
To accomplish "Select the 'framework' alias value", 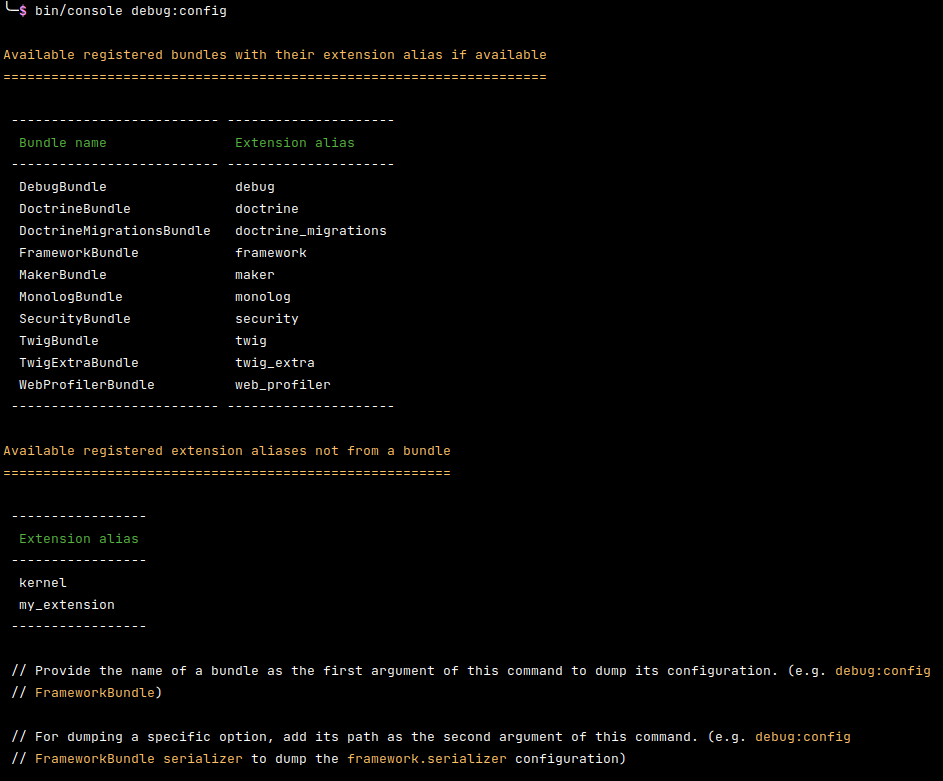I will pyautogui.click(x=271, y=253).
